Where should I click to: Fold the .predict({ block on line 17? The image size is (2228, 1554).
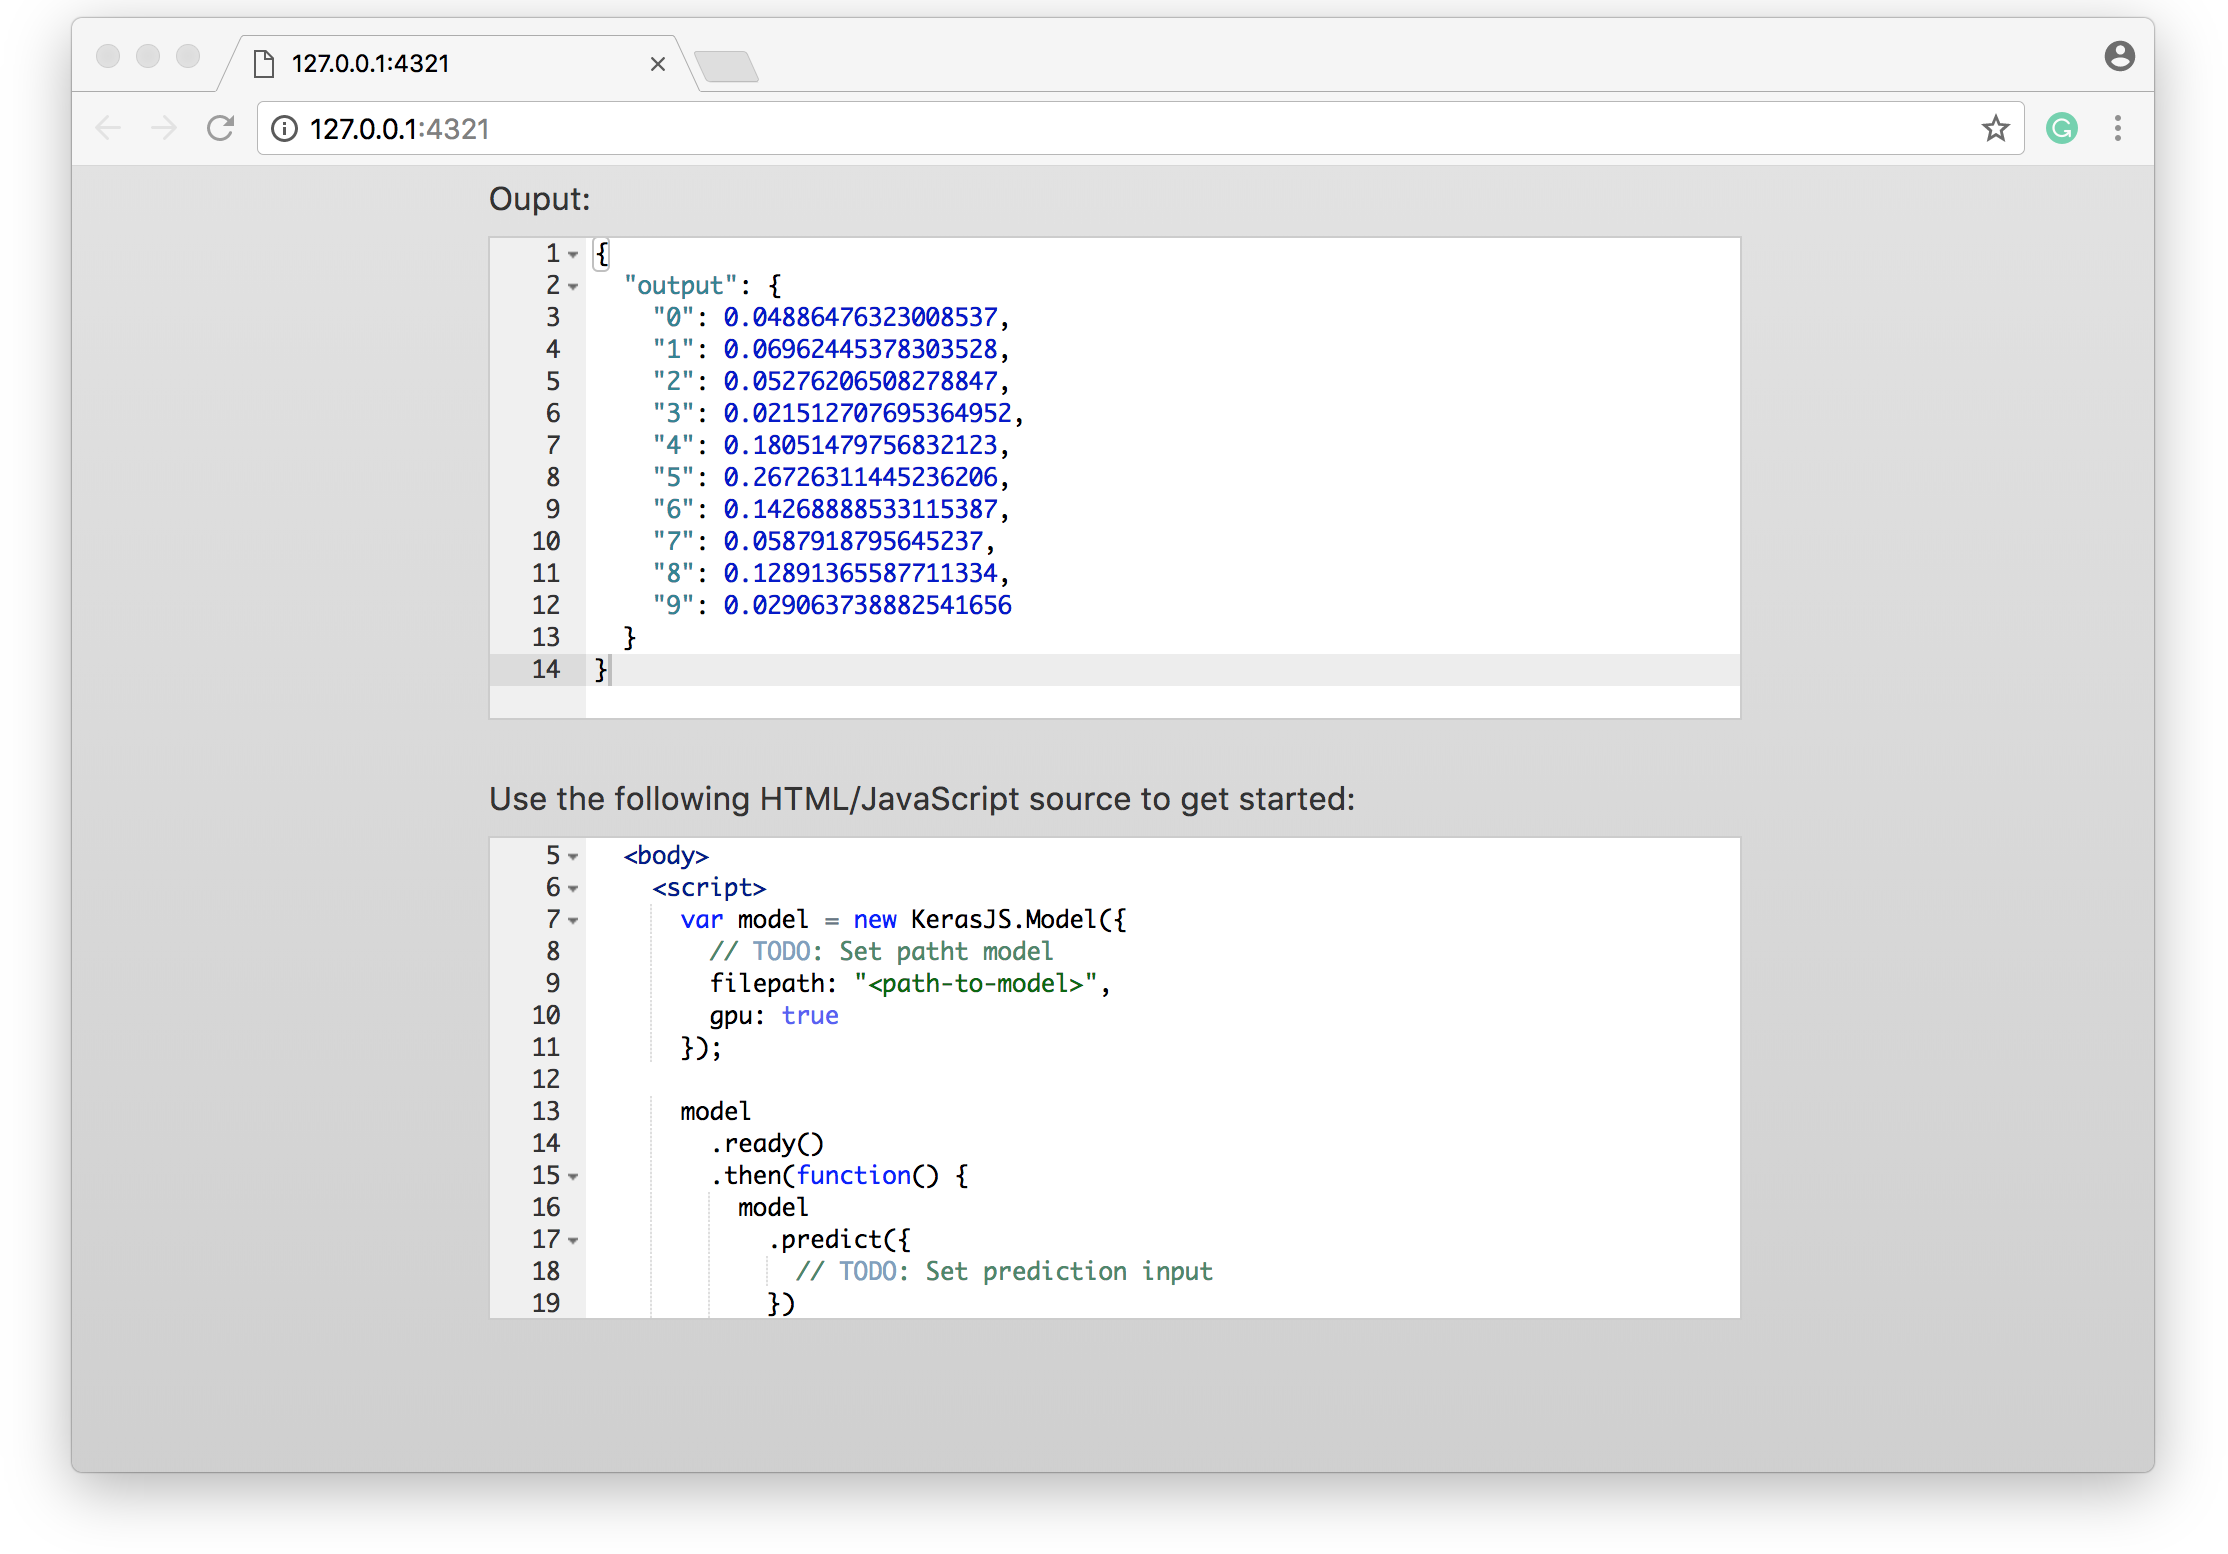(573, 1241)
